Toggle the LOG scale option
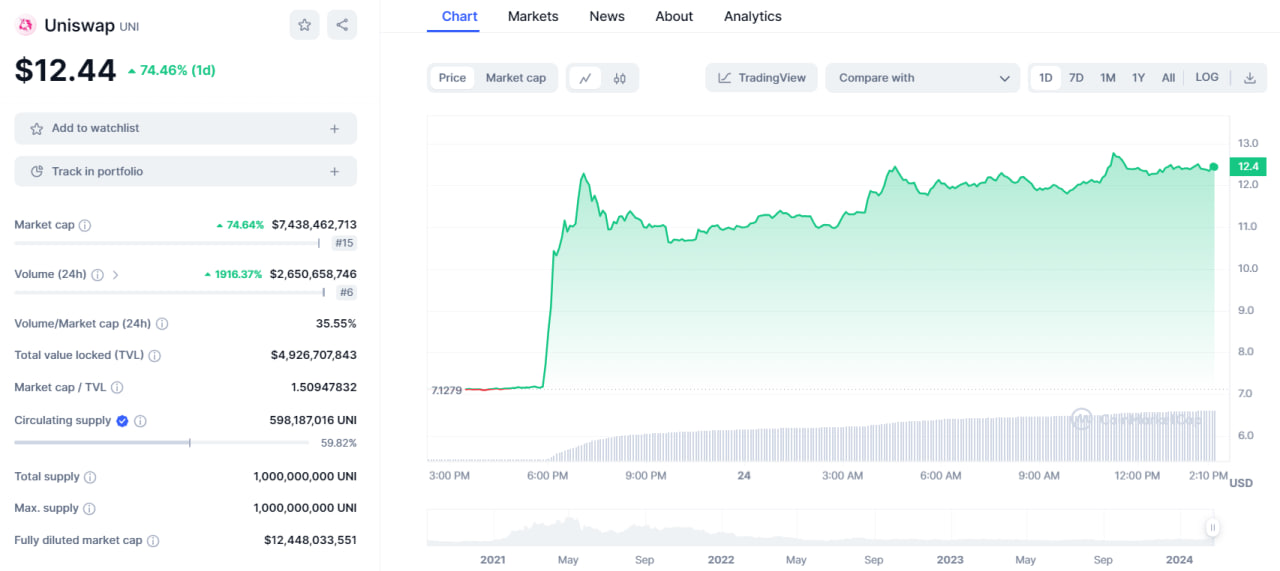The width and height of the screenshot is (1280, 571). 1207,78
